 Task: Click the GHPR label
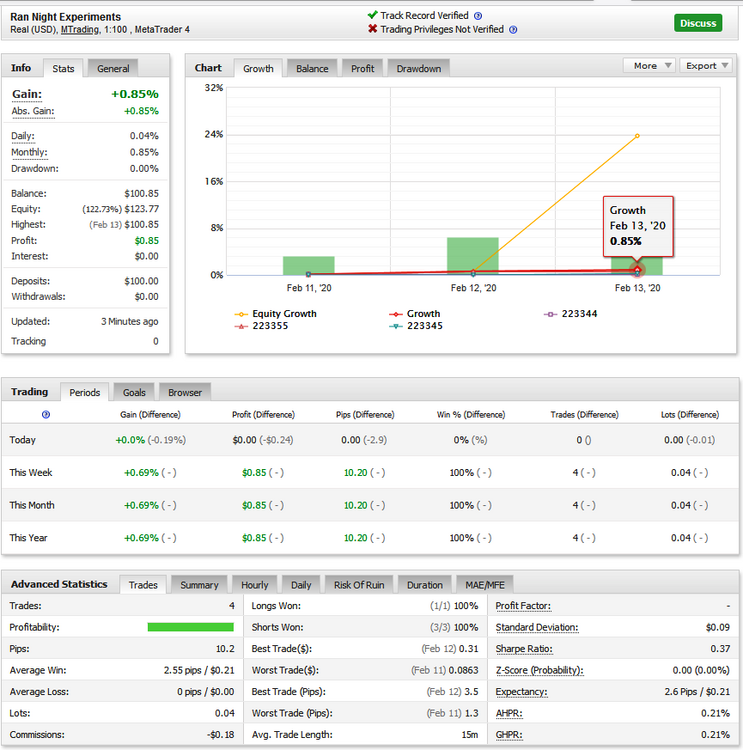tap(509, 735)
